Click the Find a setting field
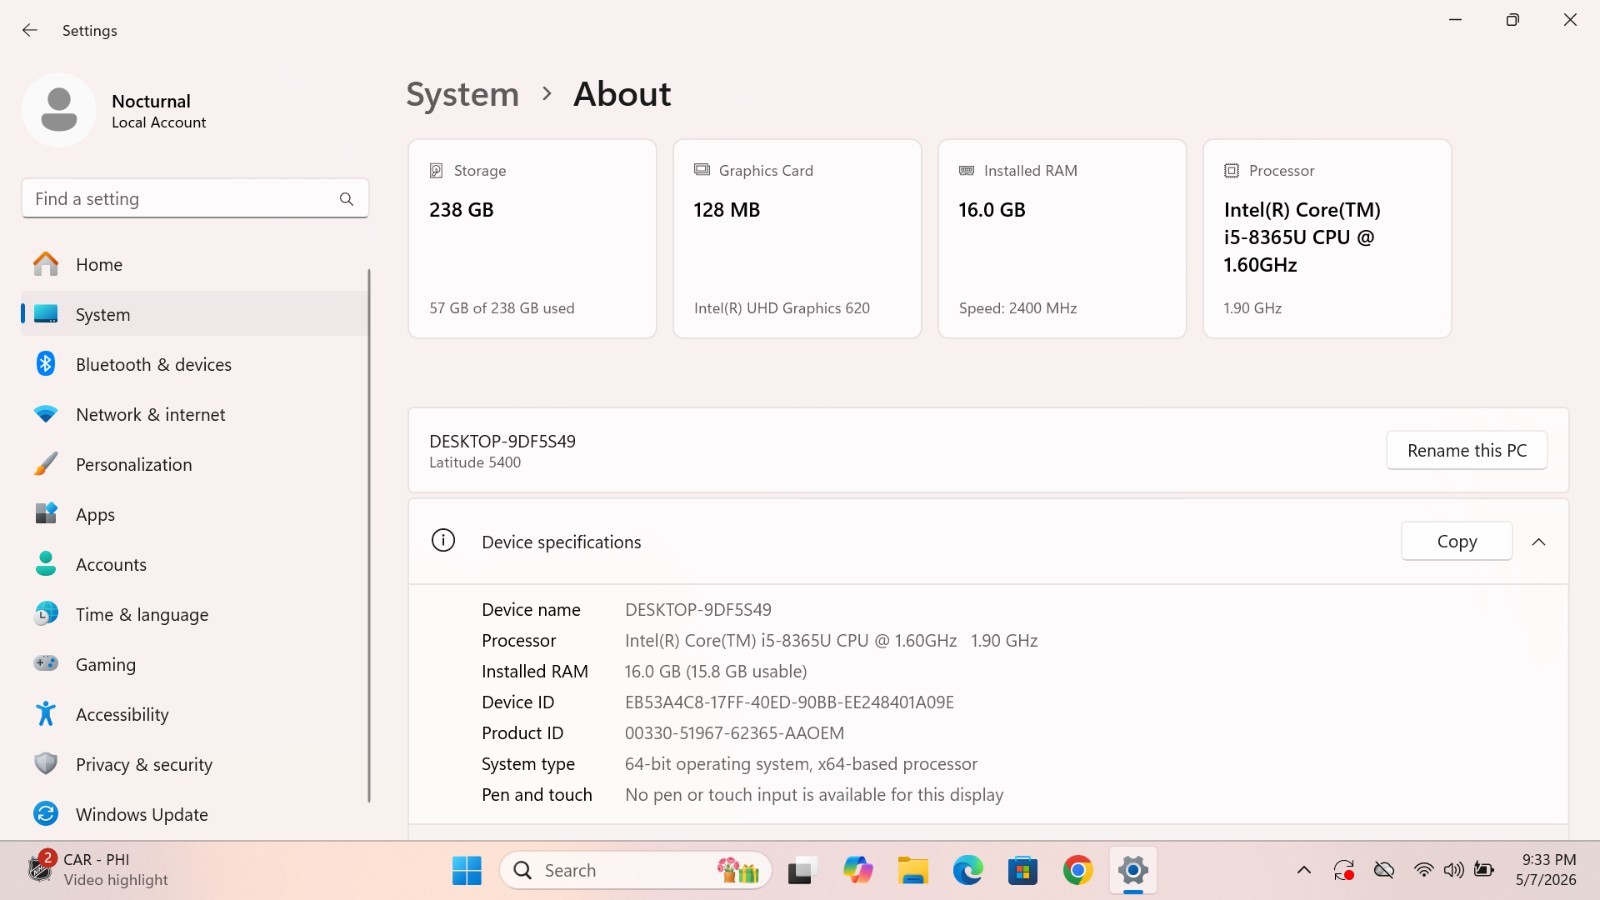Screen dimensions: 1600x900 coord(195,199)
